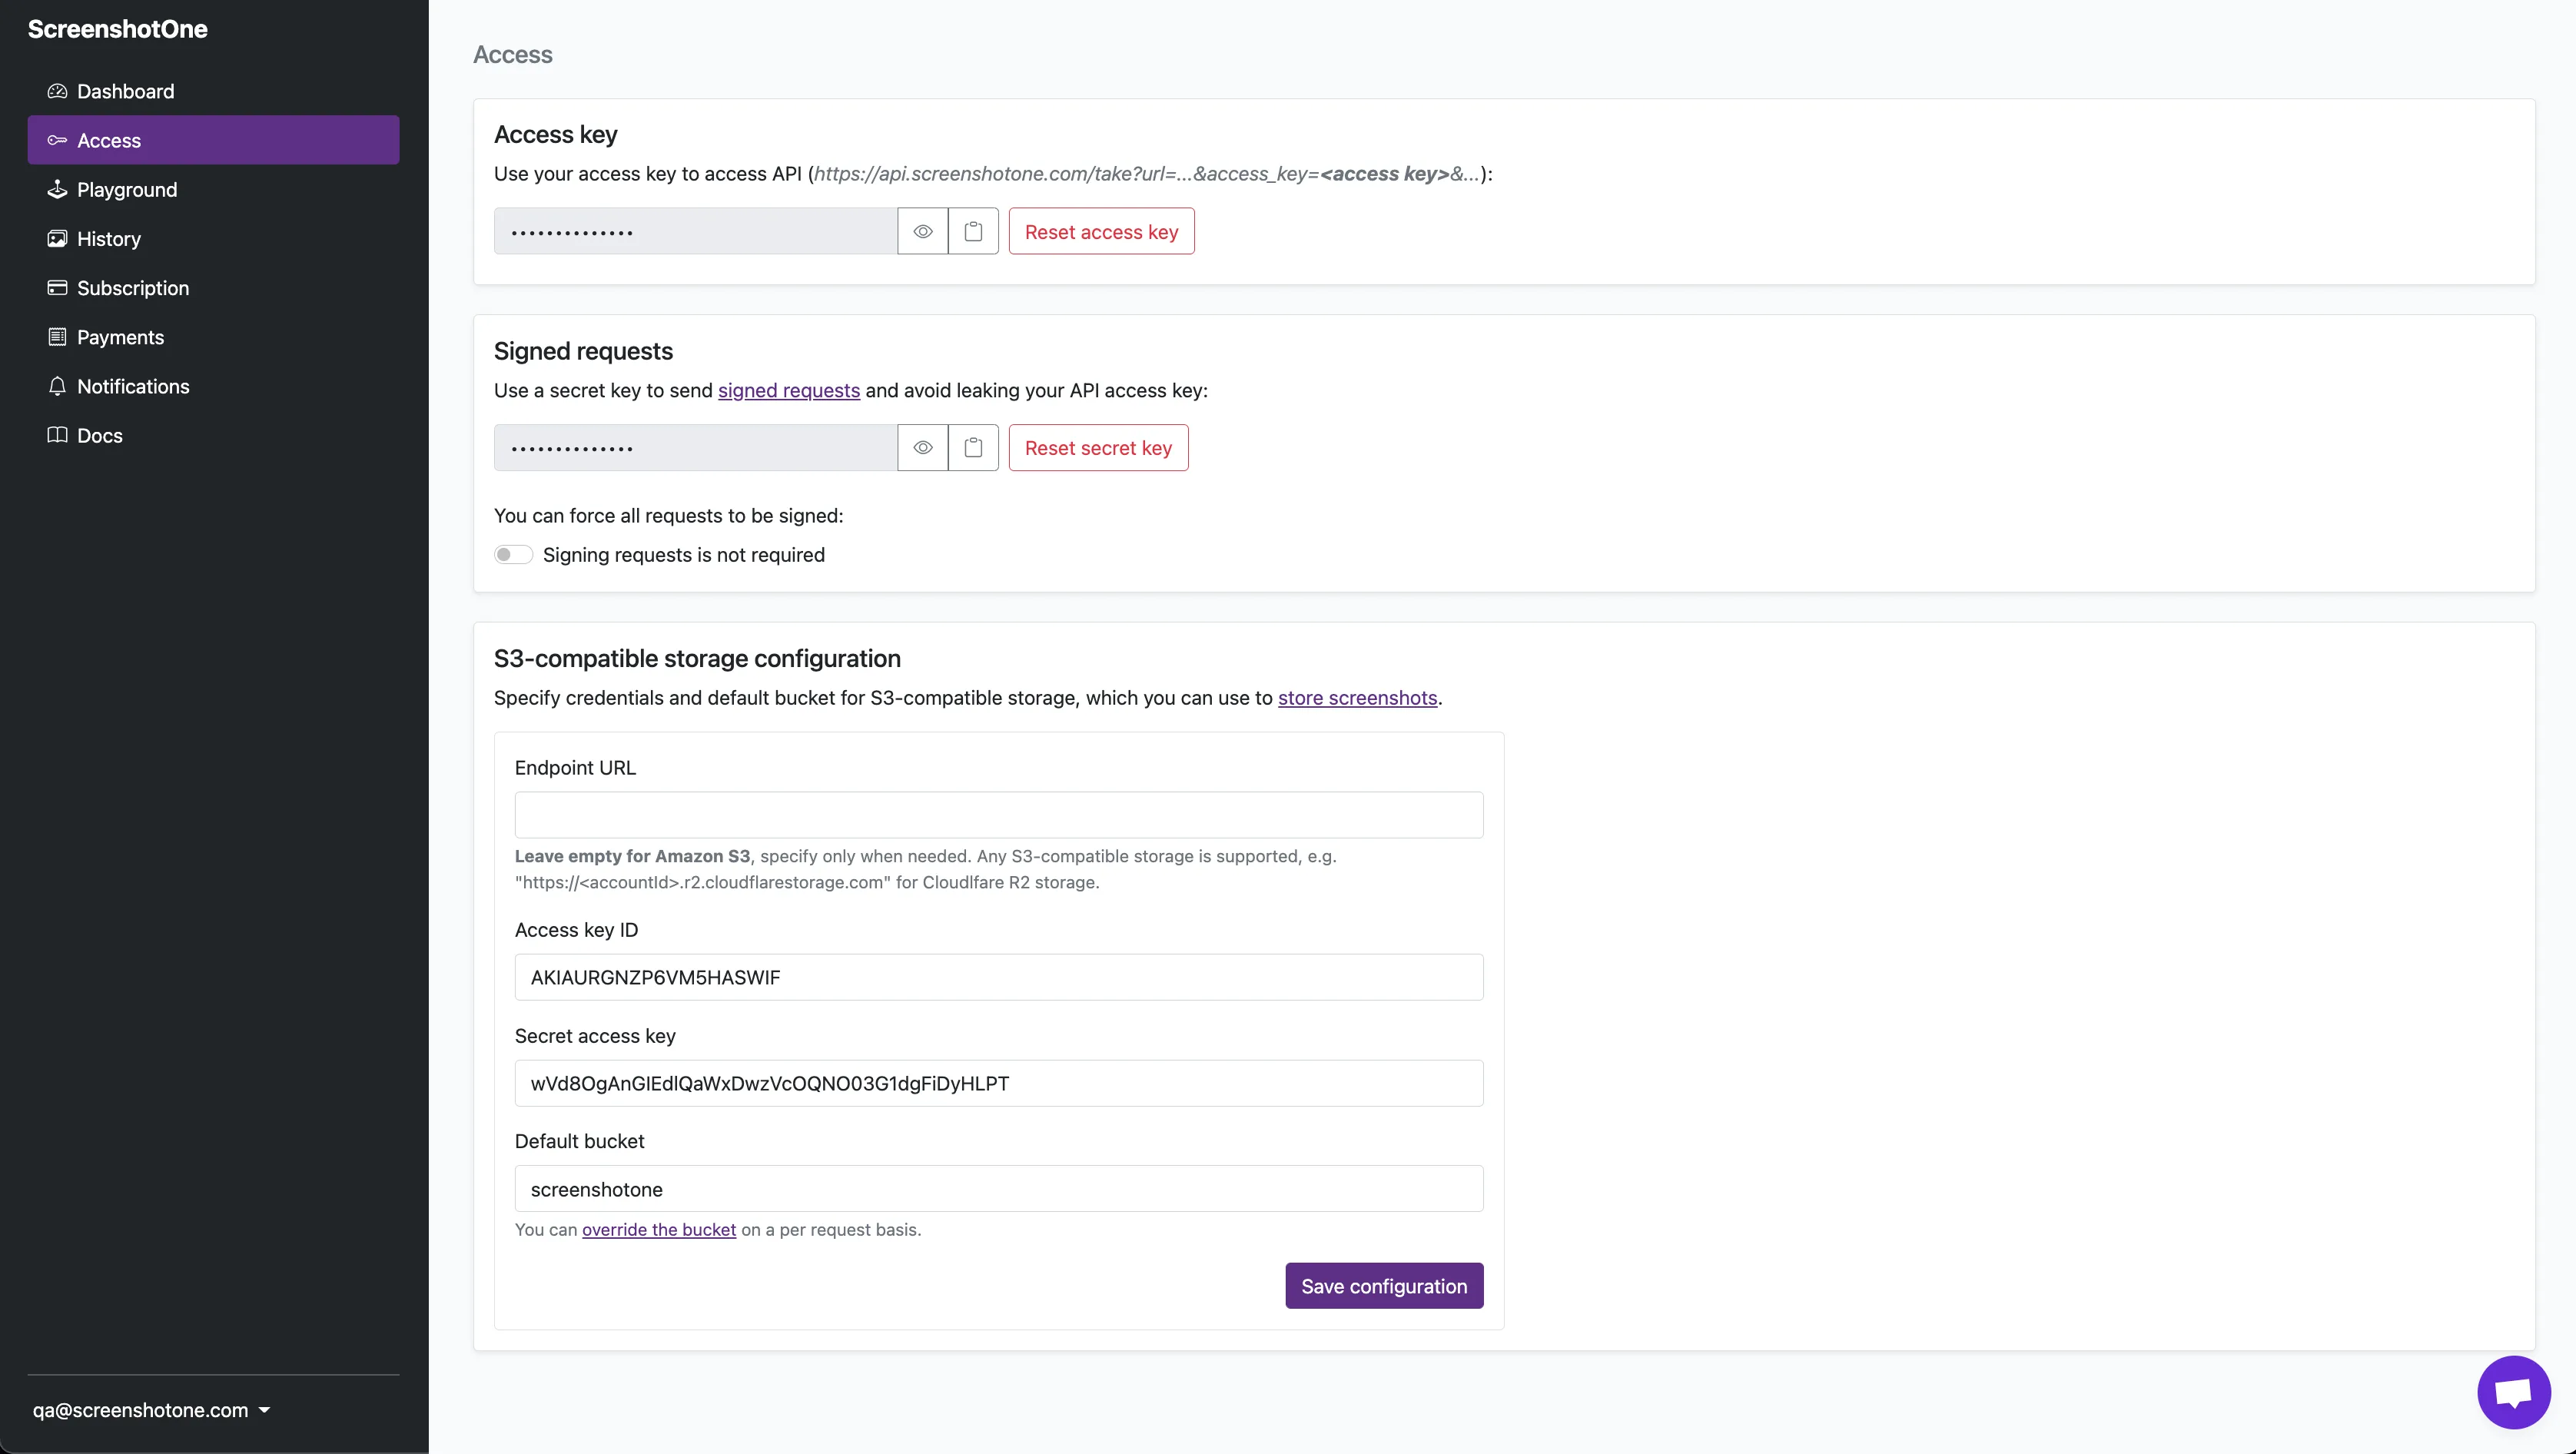Click Reset secret key button
This screenshot has width=2576, height=1454.
pyautogui.click(x=1097, y=447)
